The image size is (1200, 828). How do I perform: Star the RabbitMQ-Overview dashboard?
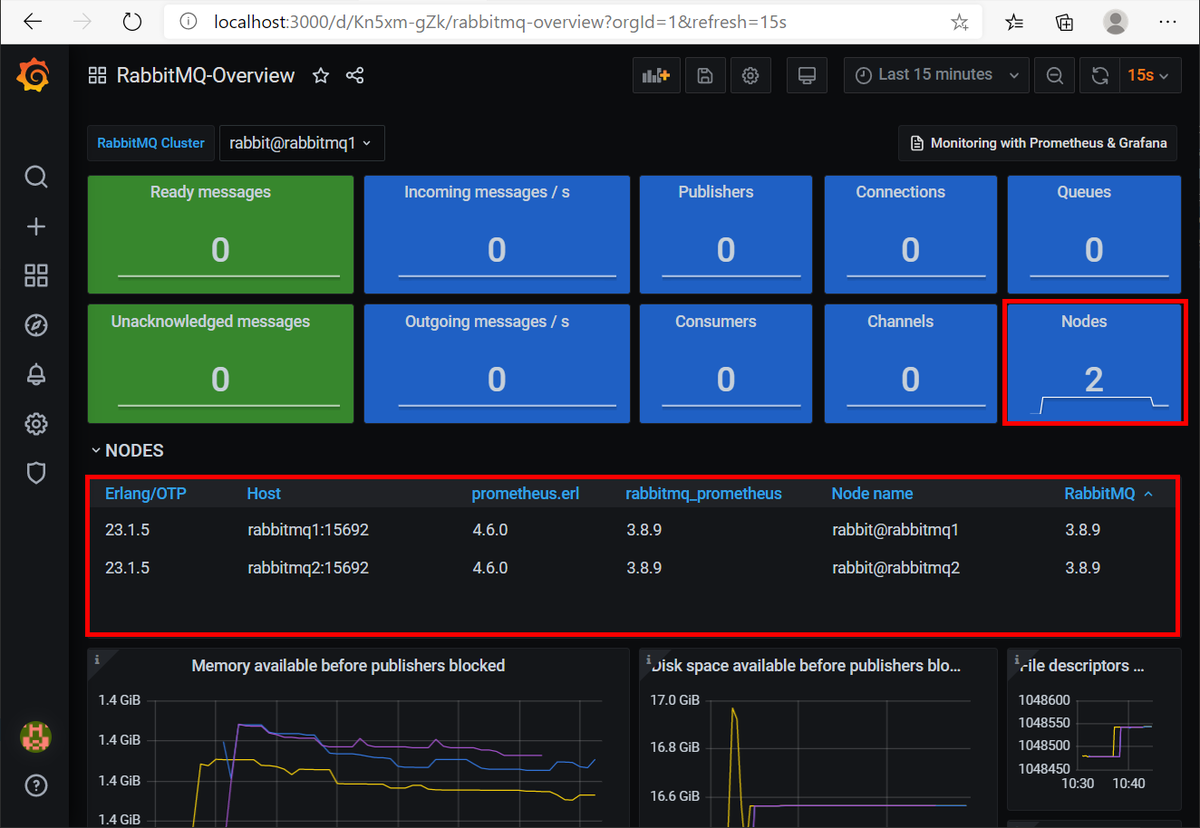(321, 75)
